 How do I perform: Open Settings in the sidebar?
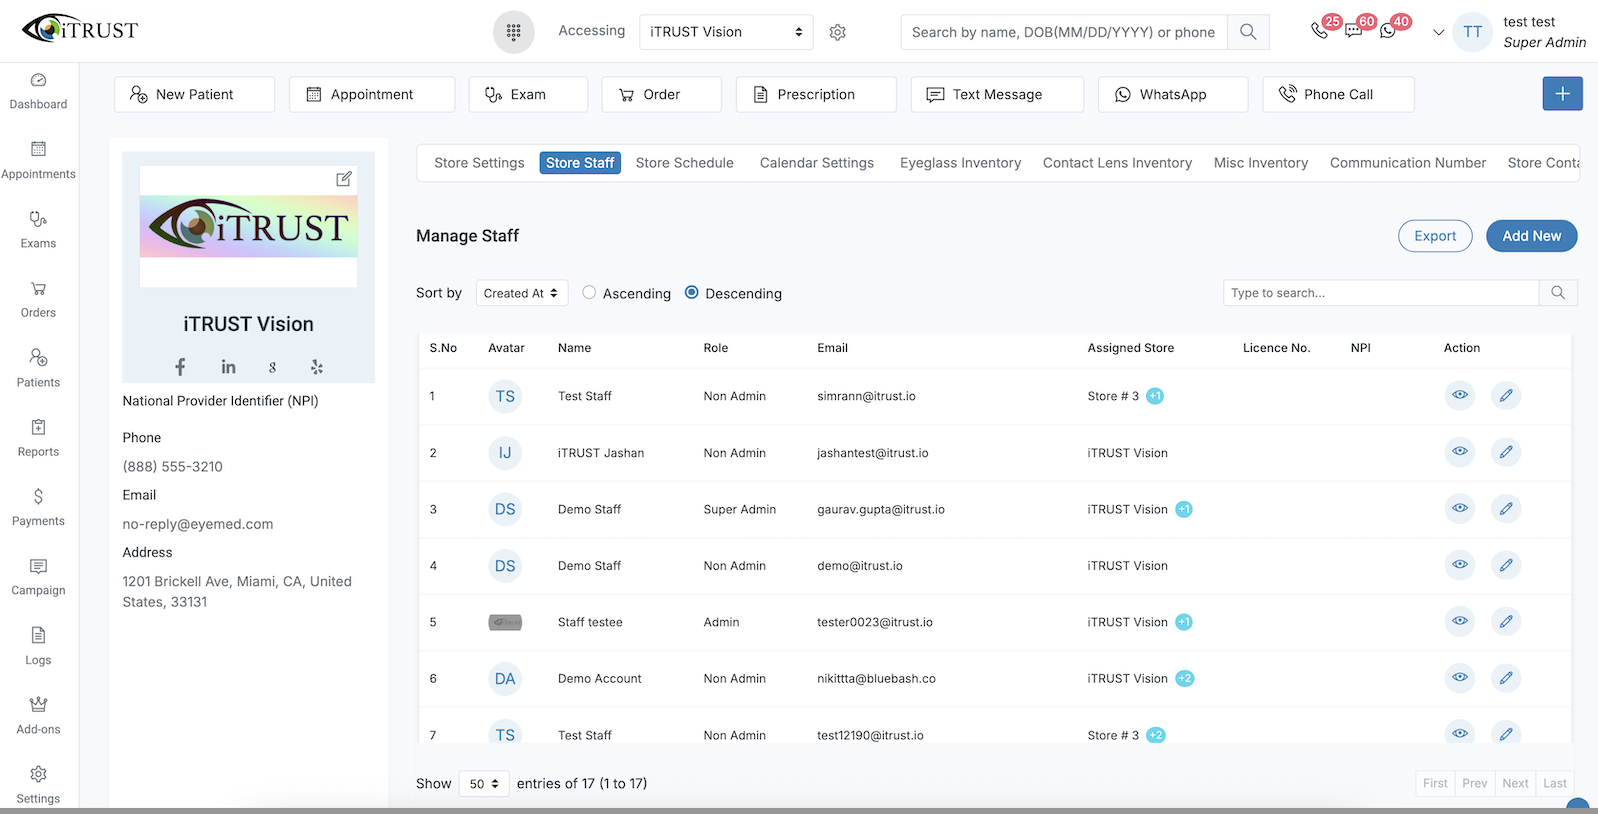(x=38, y=785)
